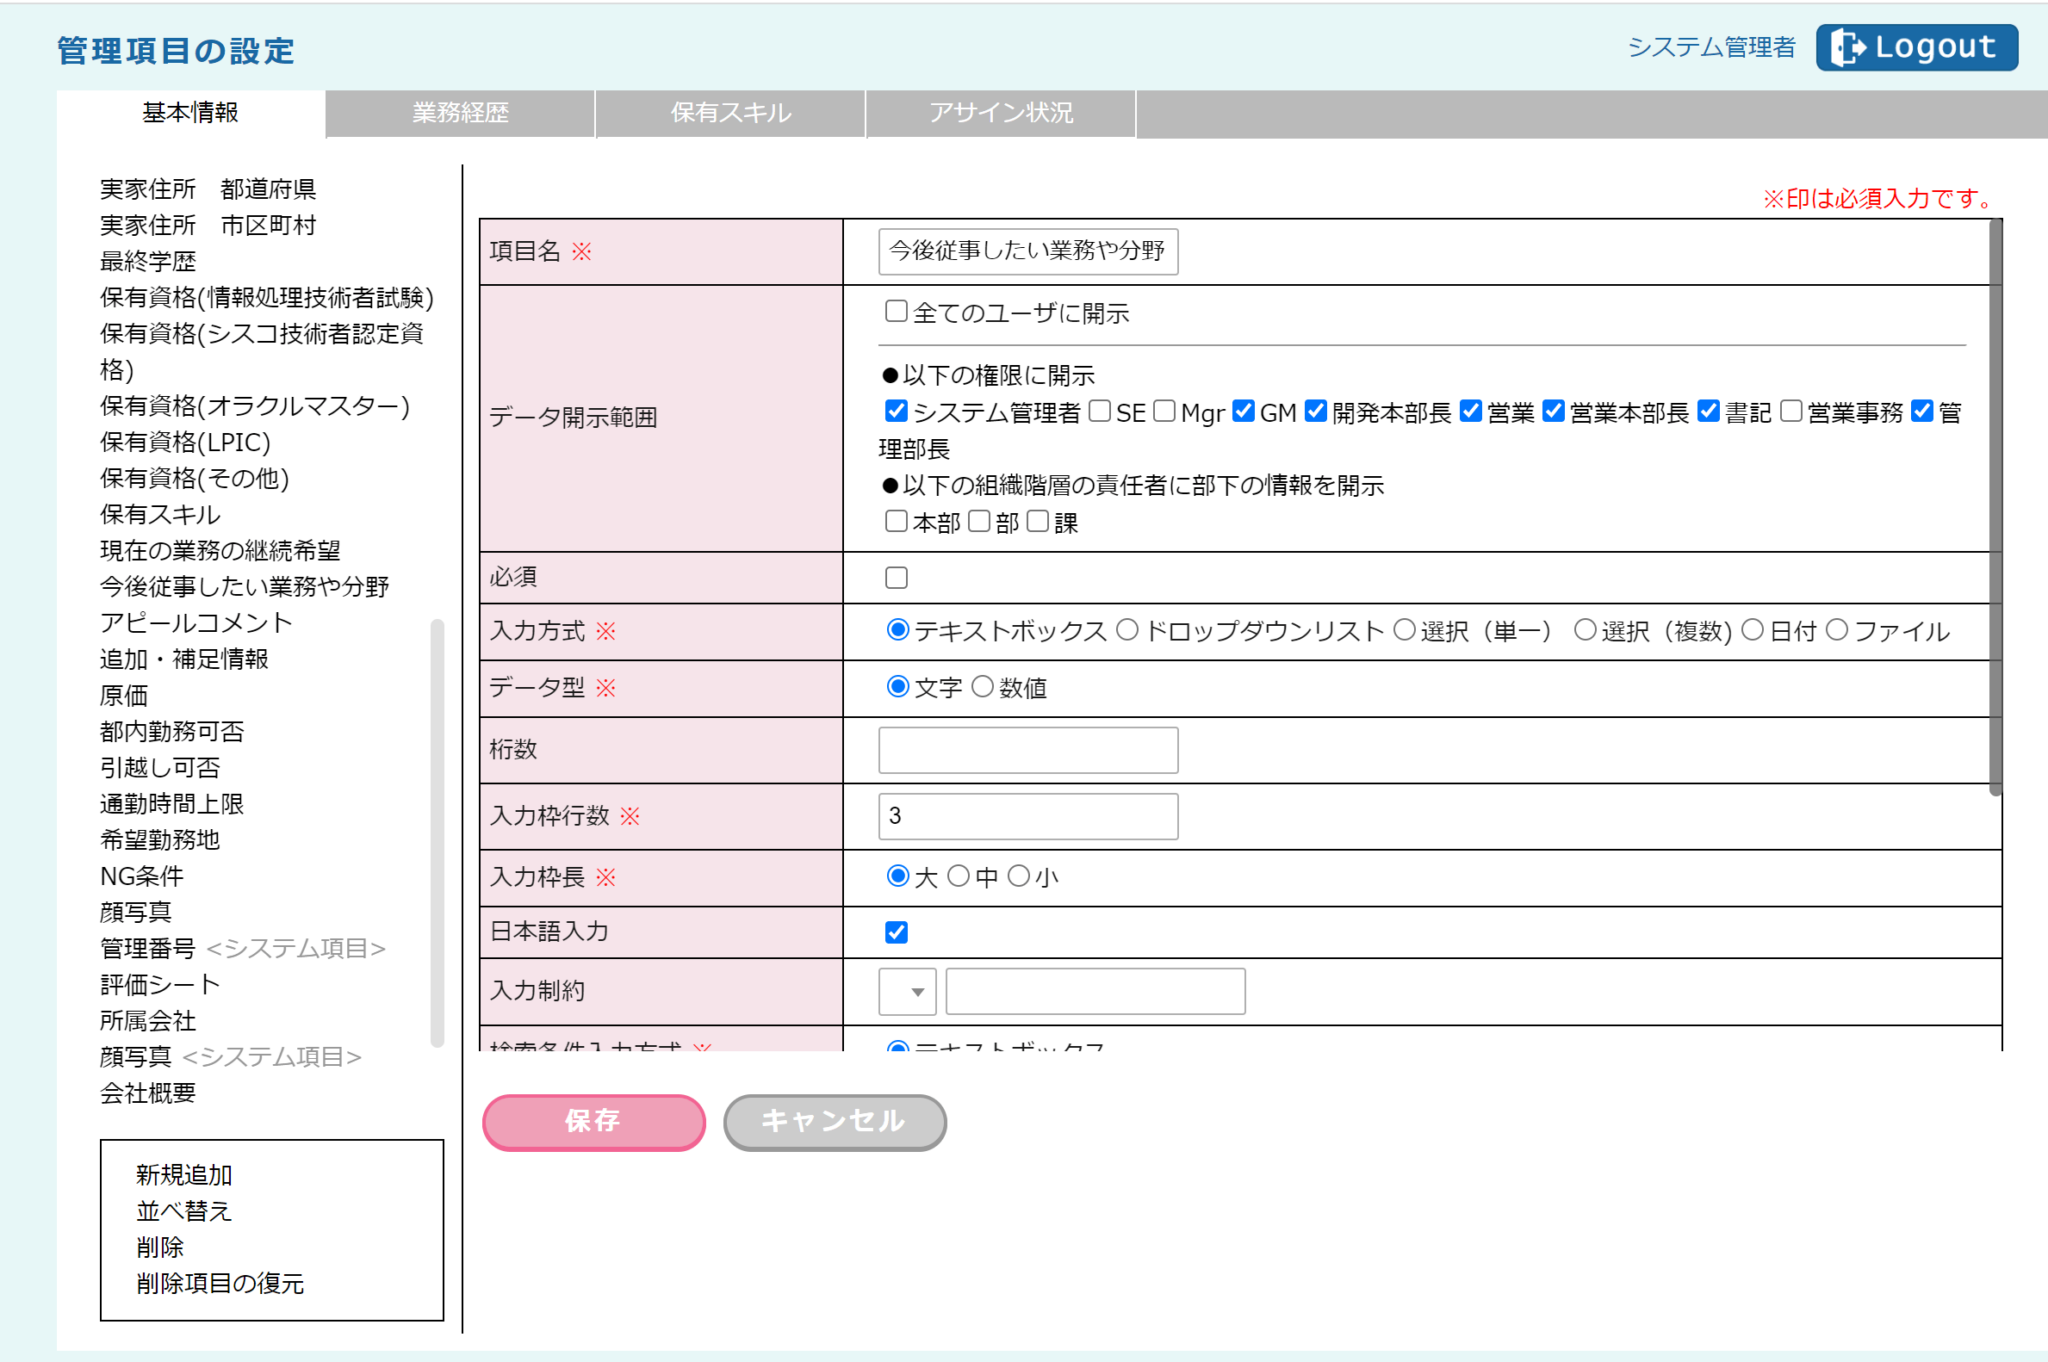2048x1362 pixels.
Task: Open the 入力制約 dropdown
Action: tap(907, 991)
